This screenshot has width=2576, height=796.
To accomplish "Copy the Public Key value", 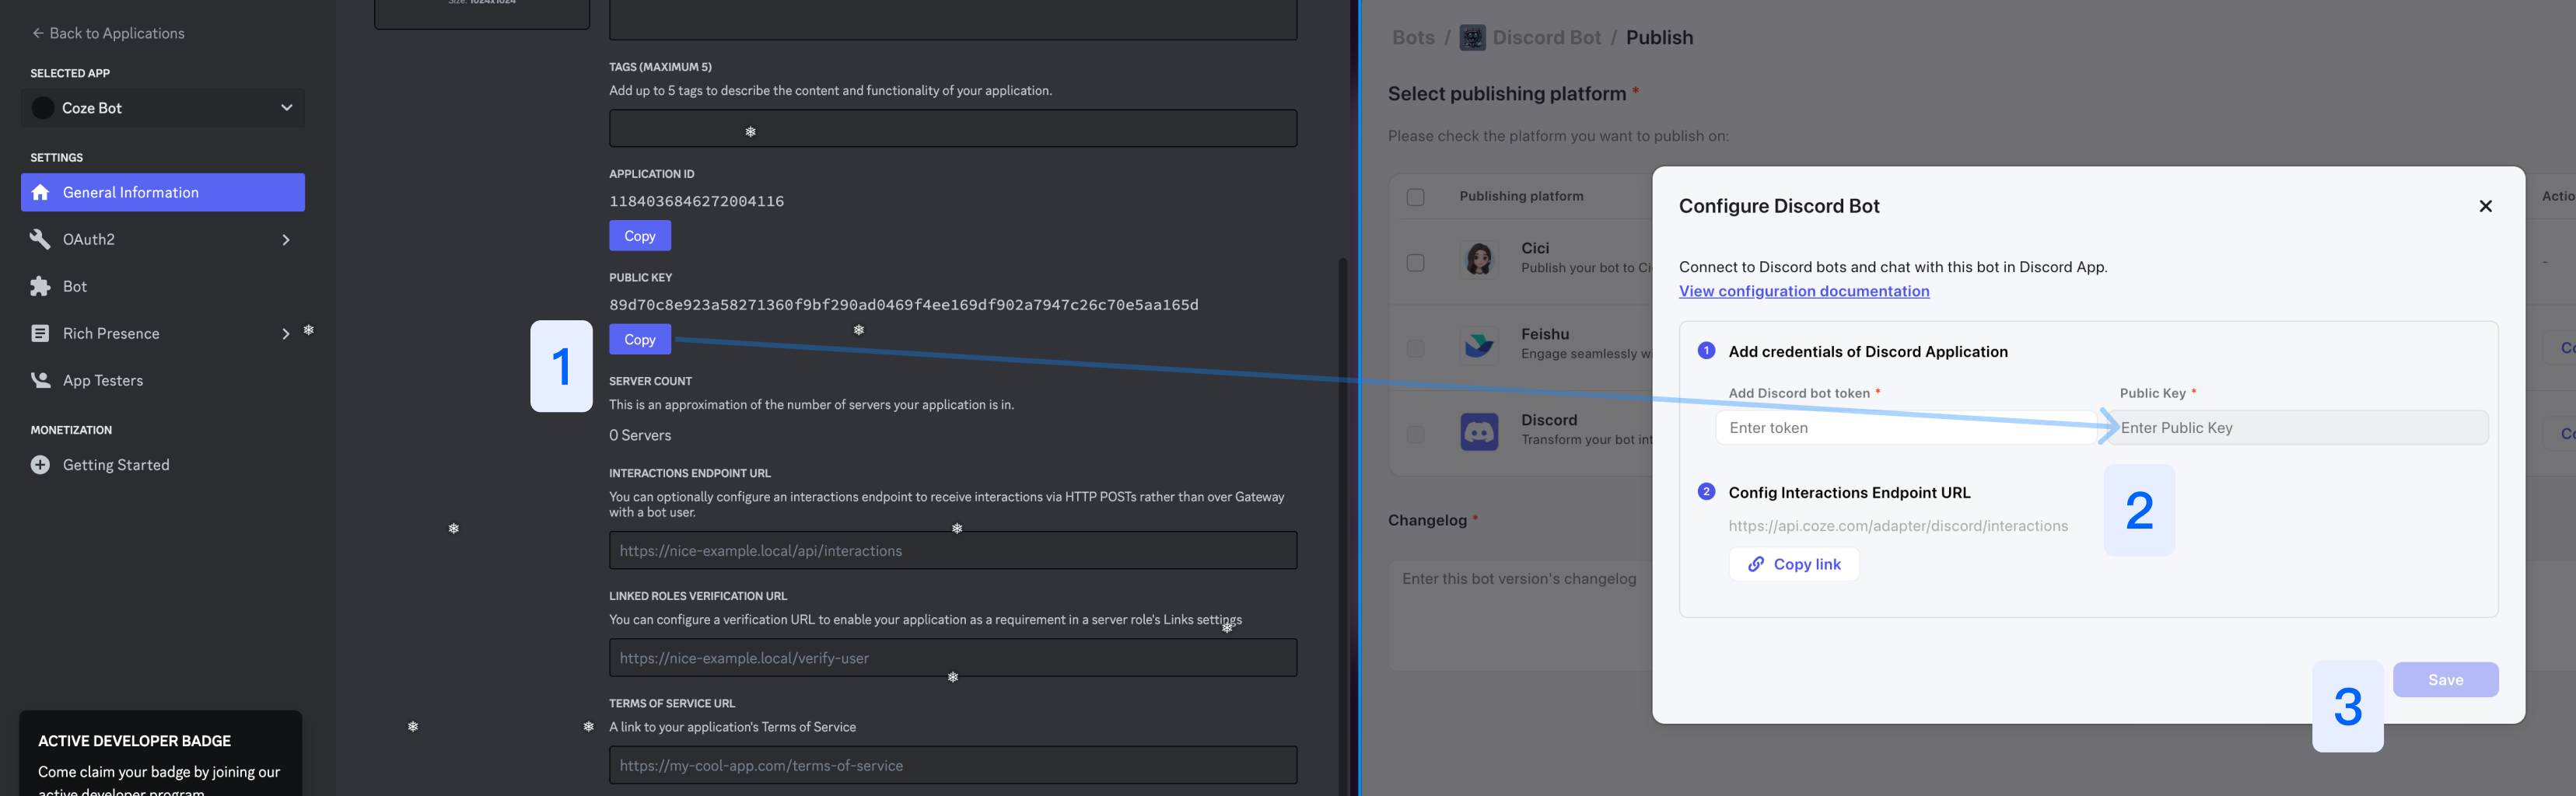I will coord(640,339).
